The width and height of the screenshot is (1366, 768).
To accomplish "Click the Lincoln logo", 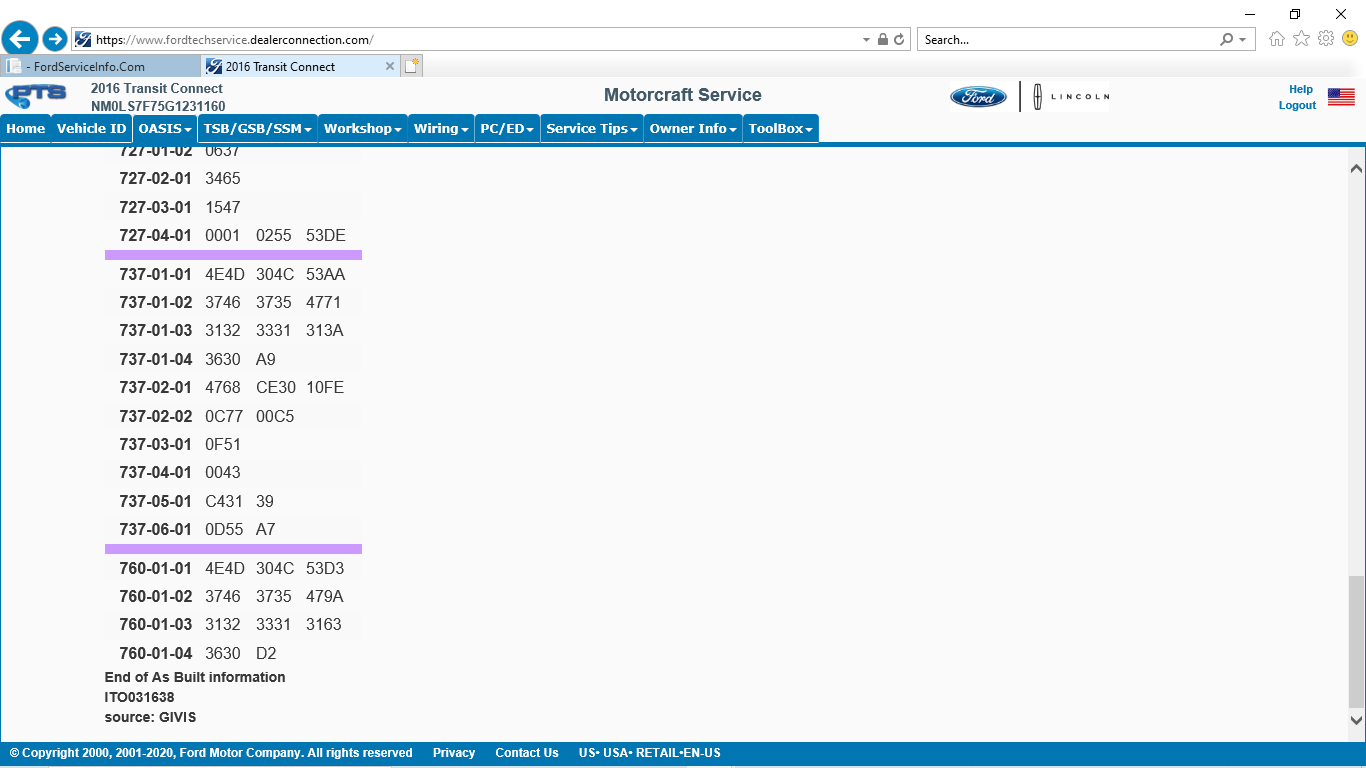I will [x=1069, y=97].
